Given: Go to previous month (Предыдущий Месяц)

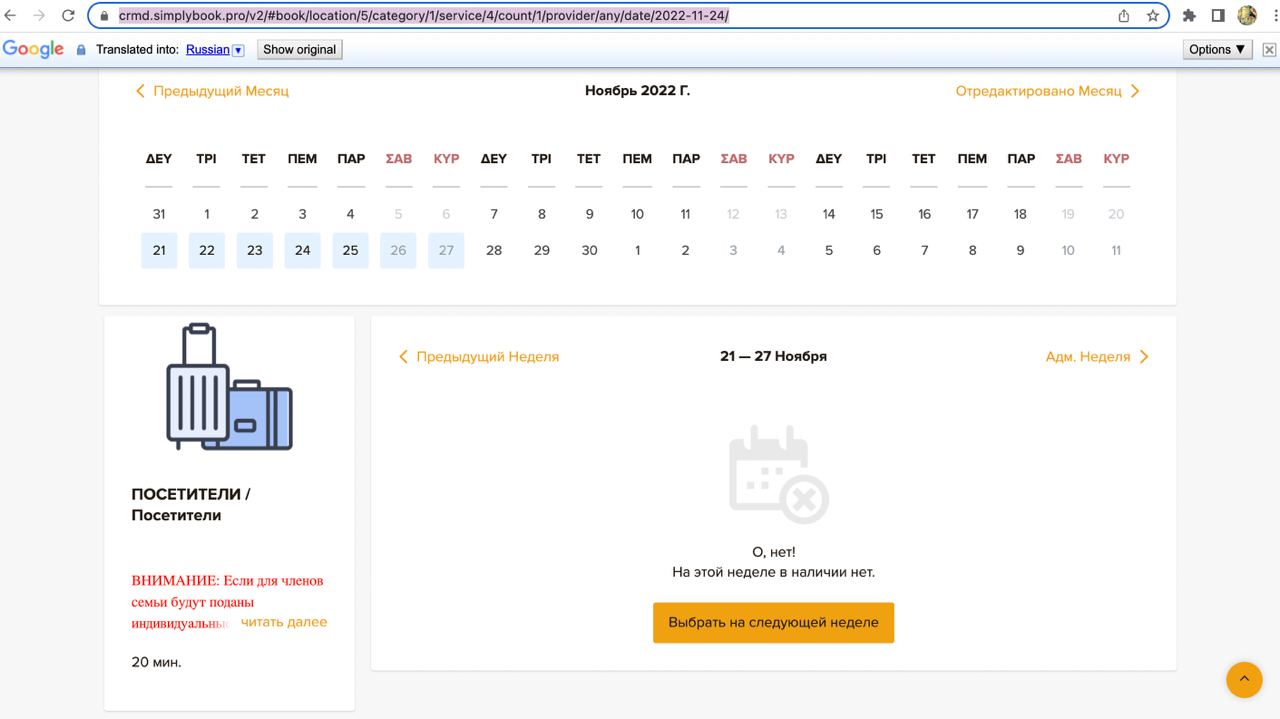Looking at the screenshot, I should coord(212,91).
